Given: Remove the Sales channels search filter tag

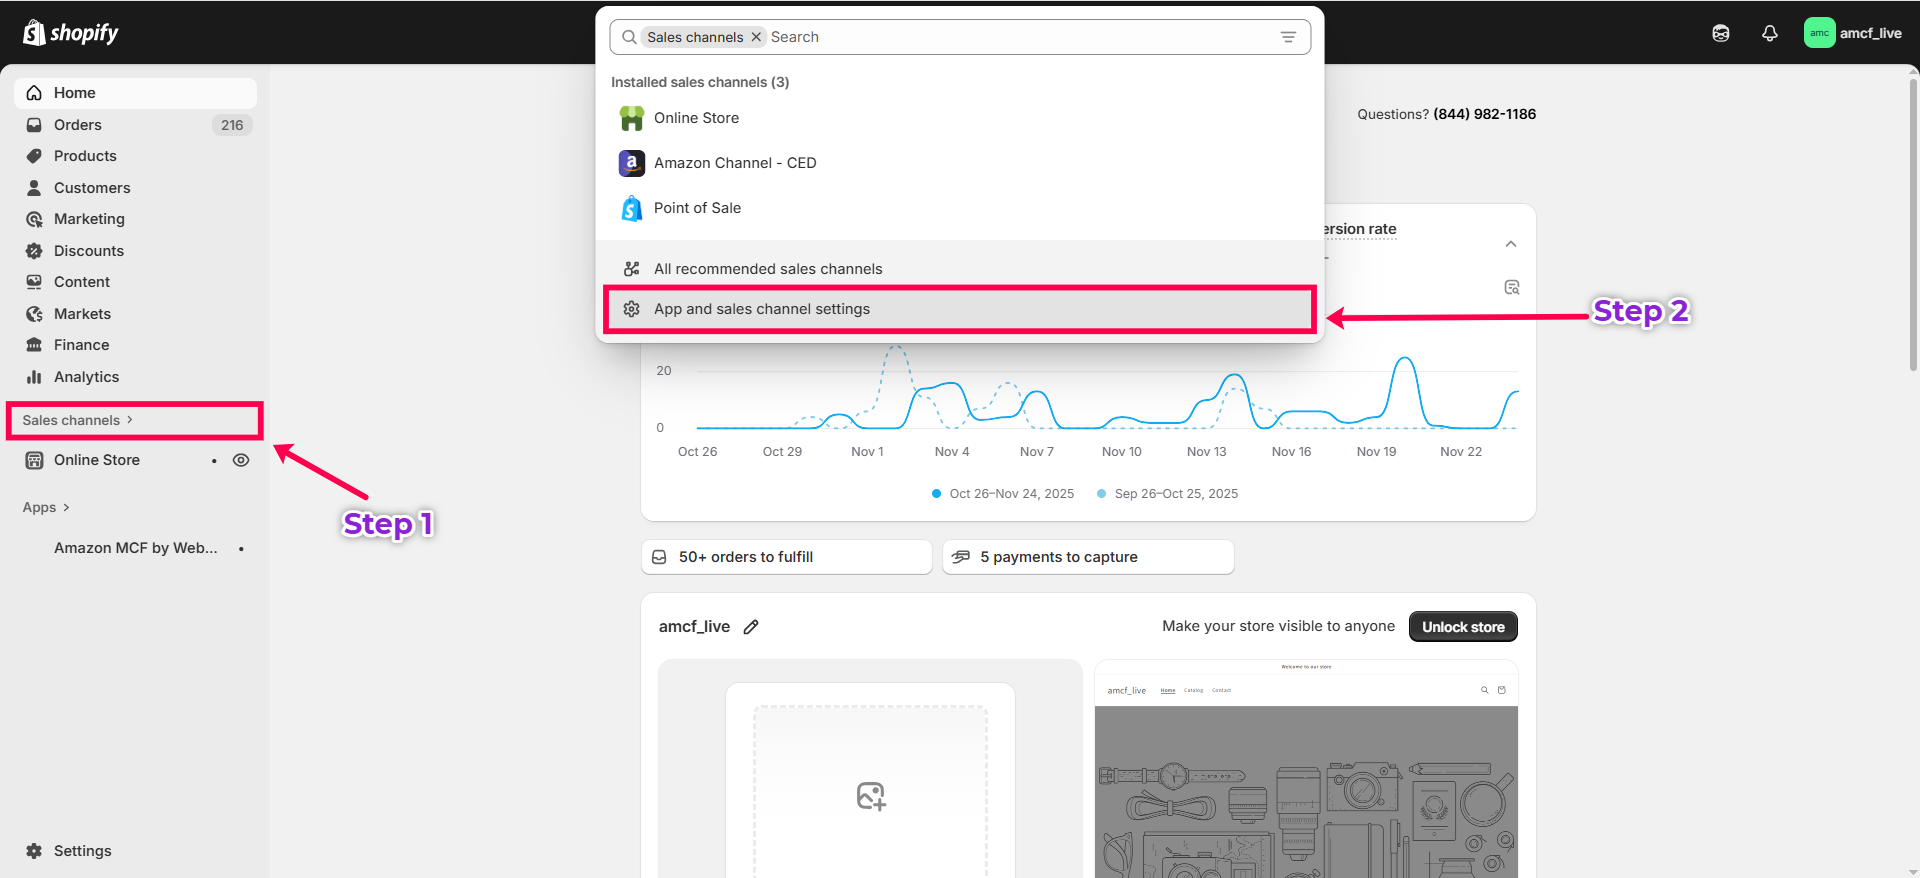Looking at the screenshot, I should [x=756, y=37].
